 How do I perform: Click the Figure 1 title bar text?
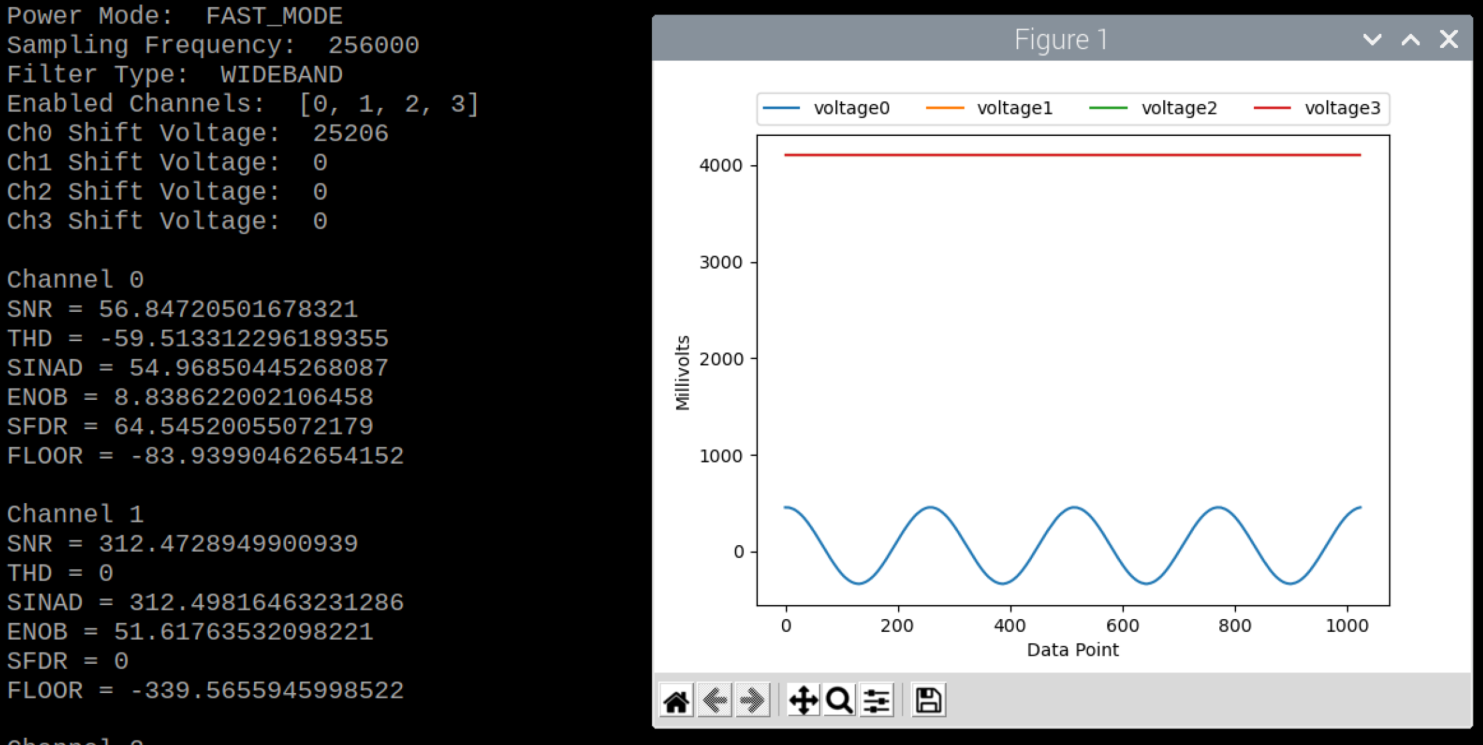[1060, 39]
